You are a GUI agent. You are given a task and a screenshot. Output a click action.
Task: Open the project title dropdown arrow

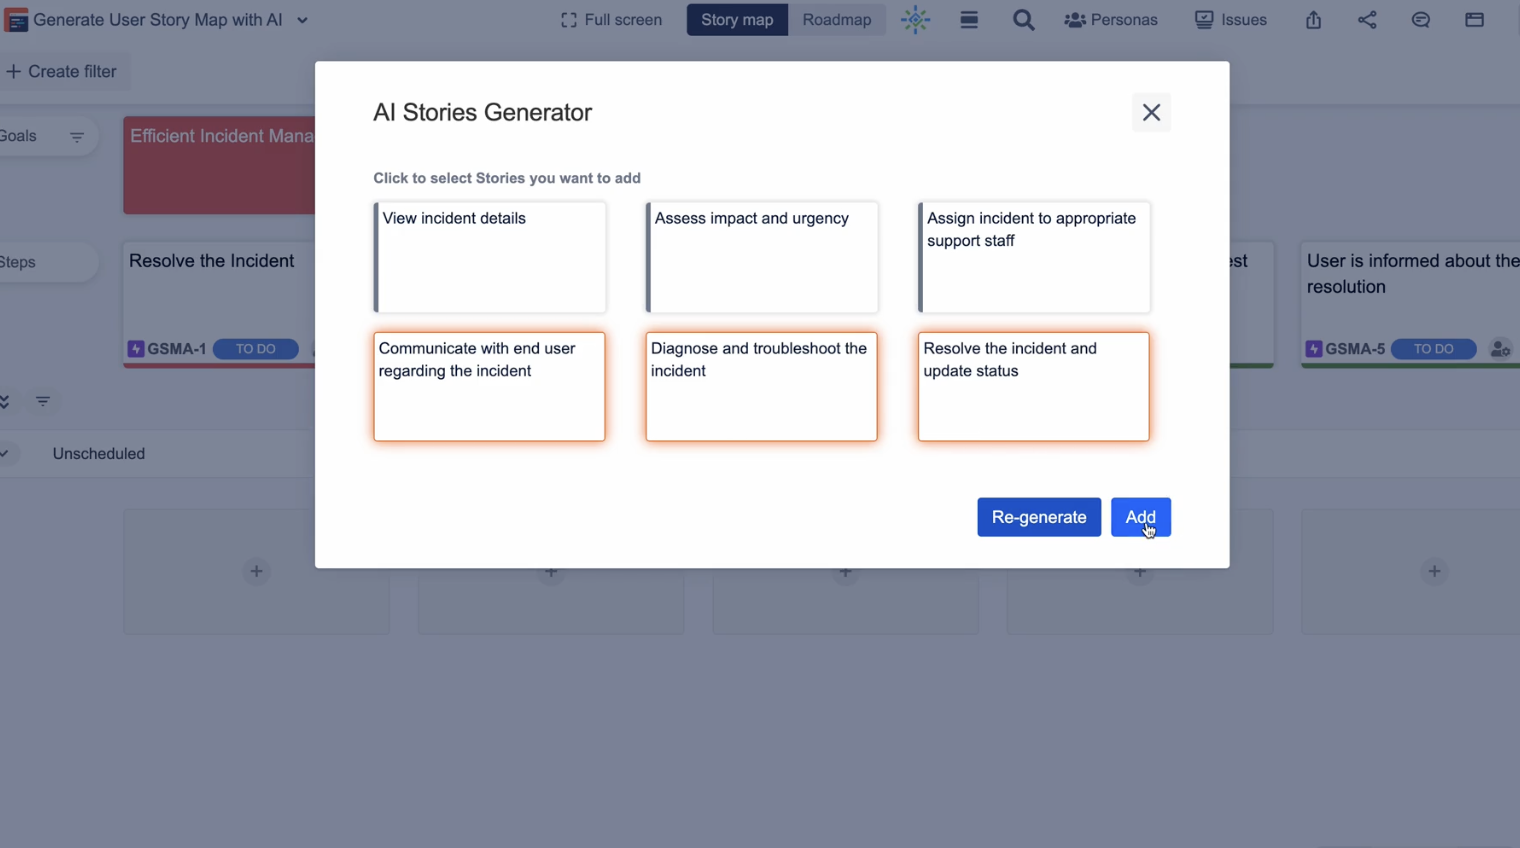302,20
